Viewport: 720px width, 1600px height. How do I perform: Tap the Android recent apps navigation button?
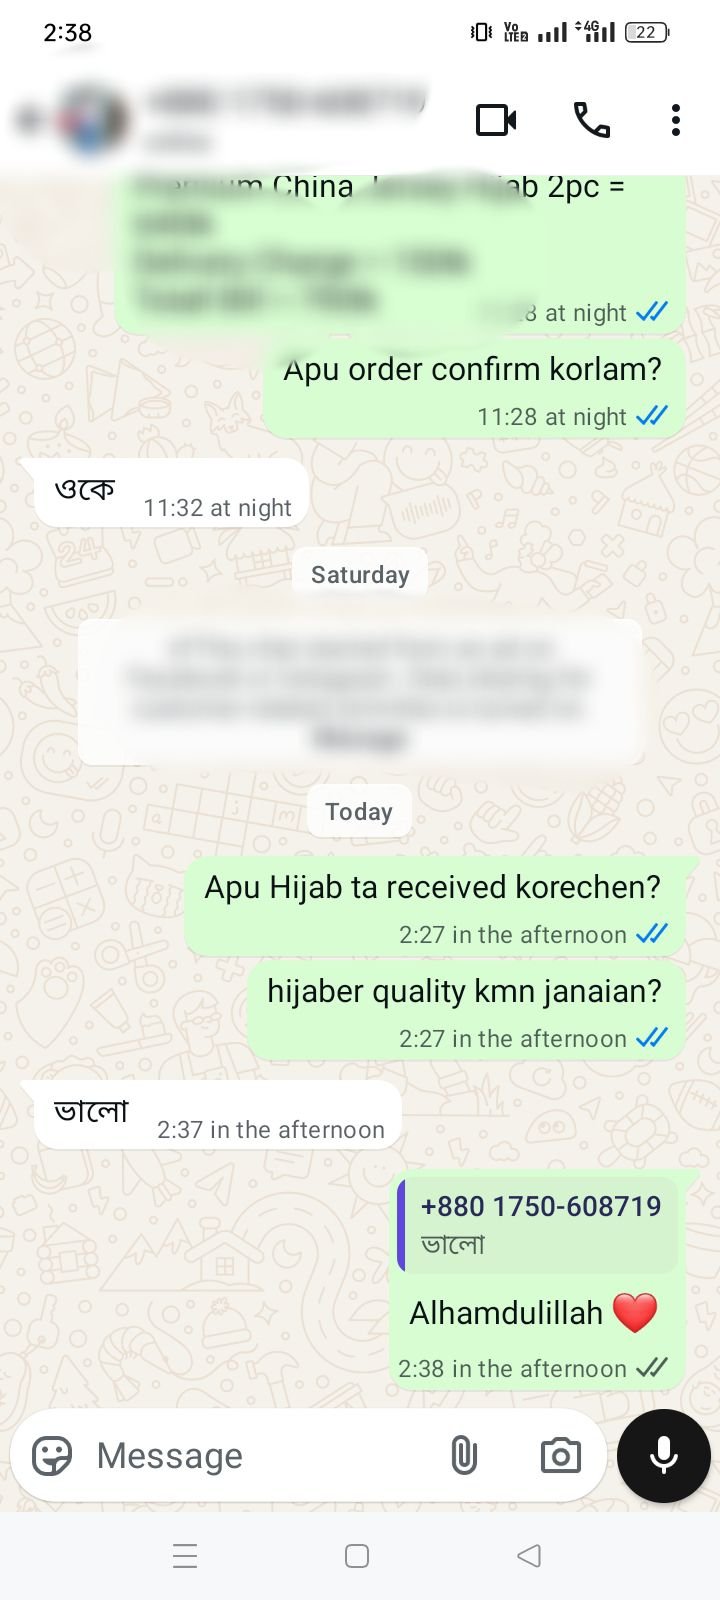pyautogui.click(x=185, y=1556)
